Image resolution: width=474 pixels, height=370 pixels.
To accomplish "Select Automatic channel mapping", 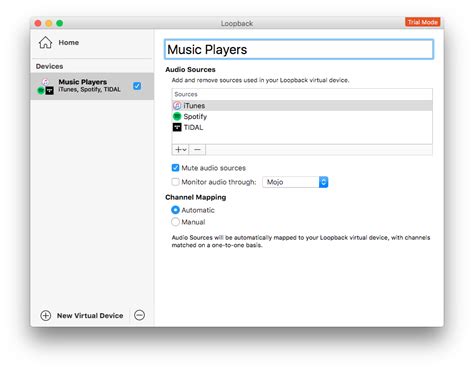I will coord(175,210).
